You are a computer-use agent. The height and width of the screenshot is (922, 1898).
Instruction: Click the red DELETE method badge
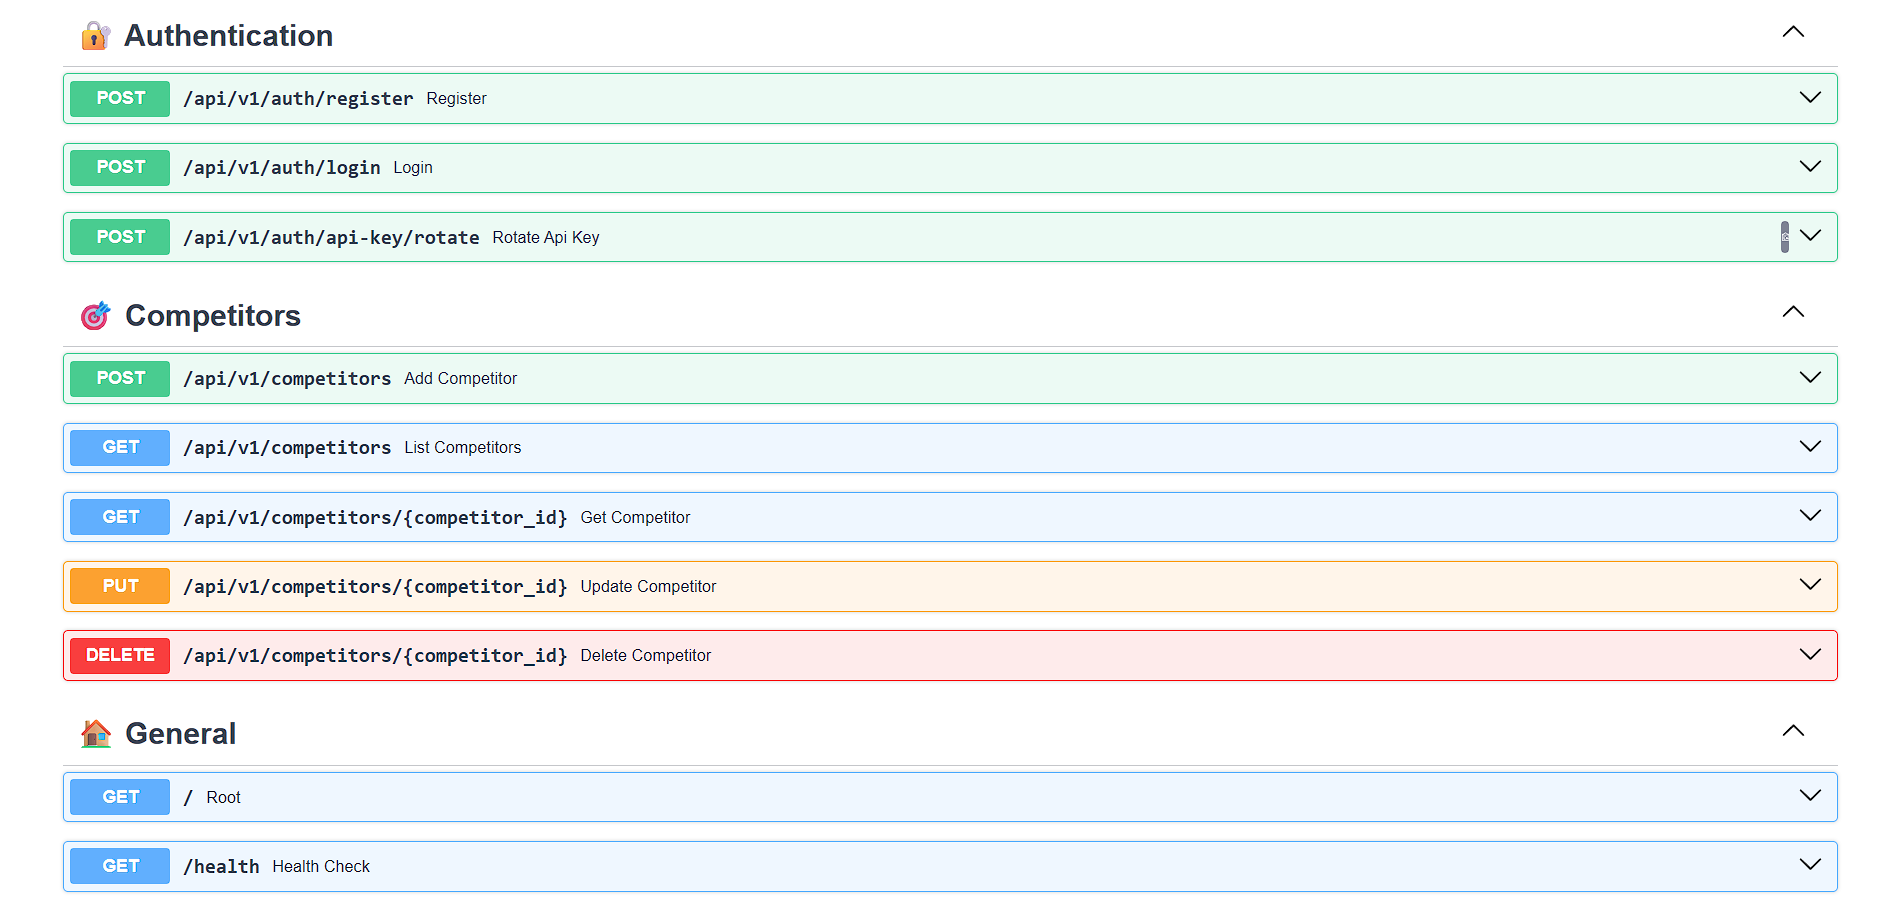(x=120, y=656)
